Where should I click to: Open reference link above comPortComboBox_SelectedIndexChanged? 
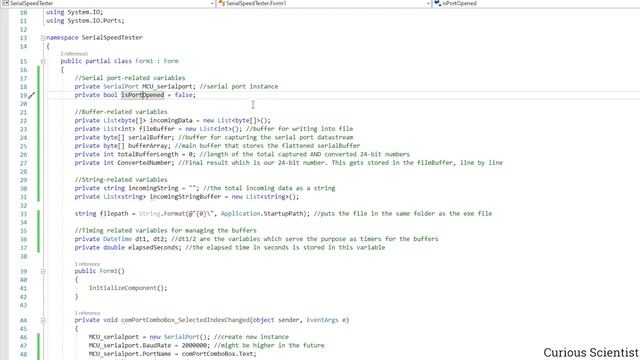coord(87,313)
